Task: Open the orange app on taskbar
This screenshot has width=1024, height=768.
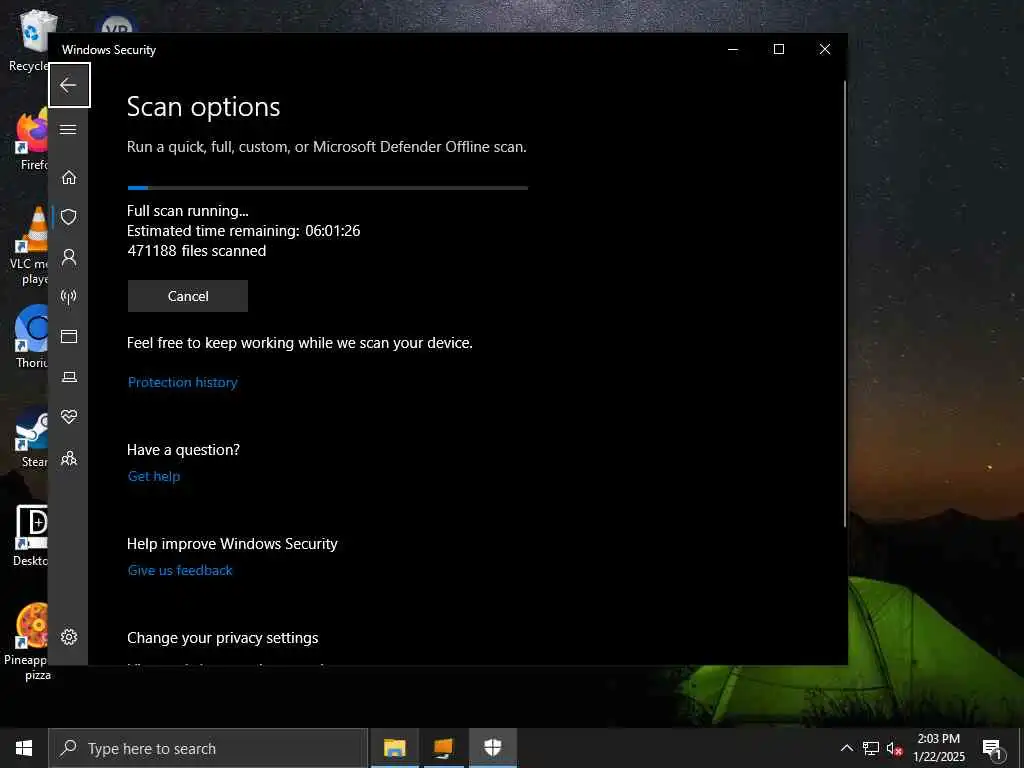Action: [443, 748]
